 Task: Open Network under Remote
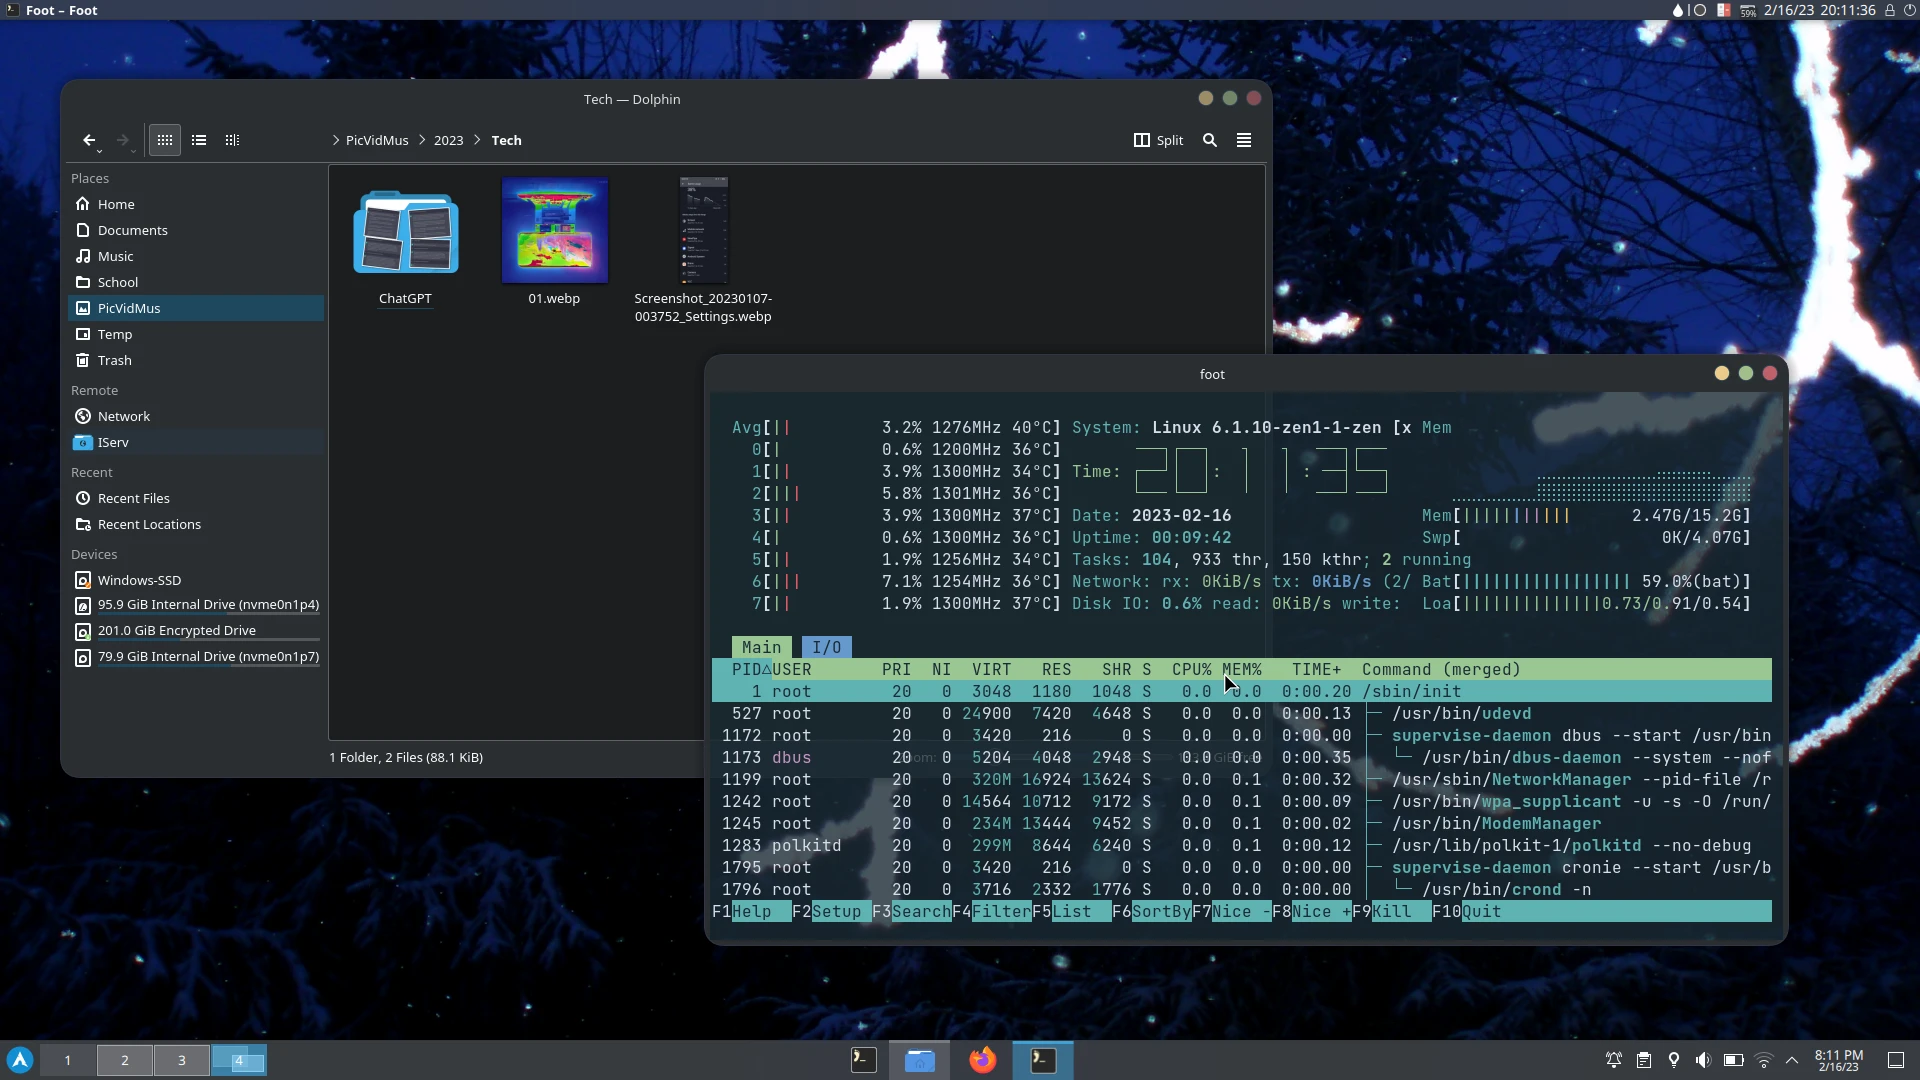(196, 416)
